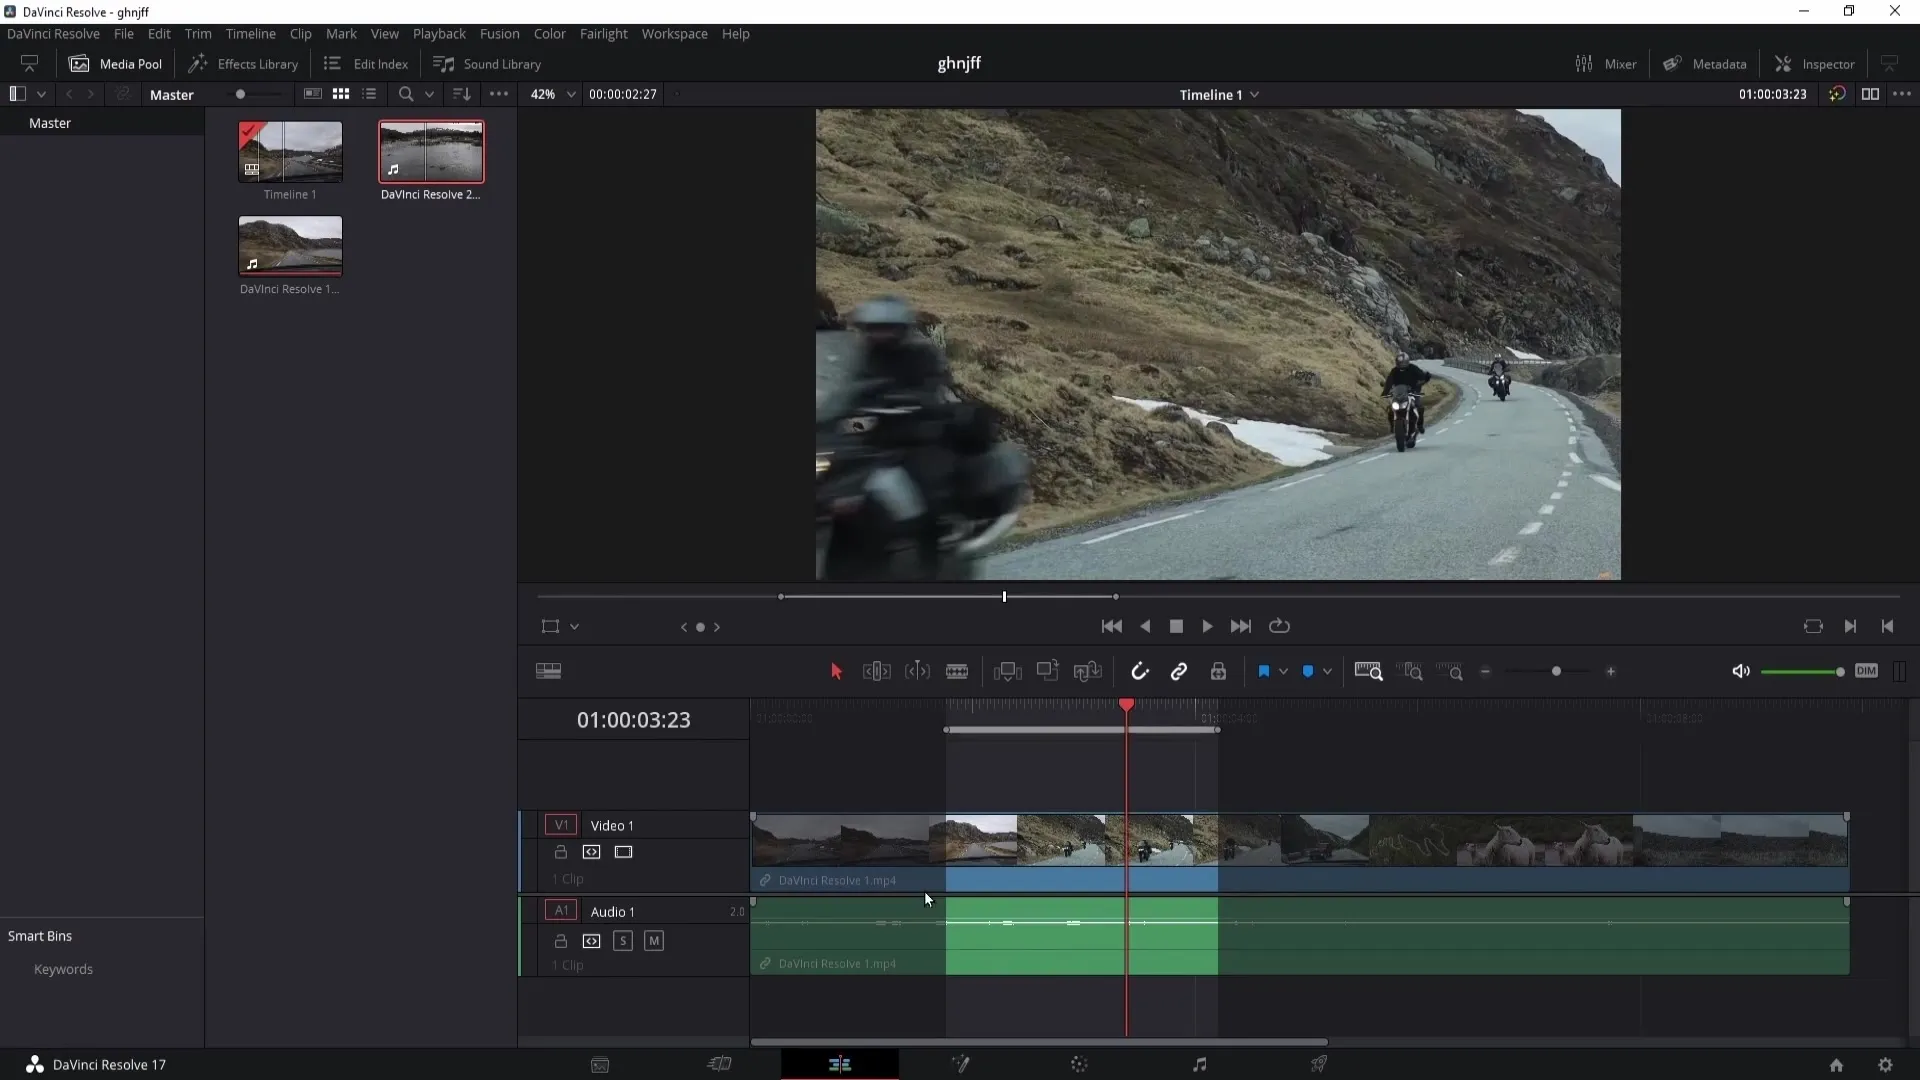Toggle the DIM audio button
Screen dimensions: 1920x1080
[1866, 671]
